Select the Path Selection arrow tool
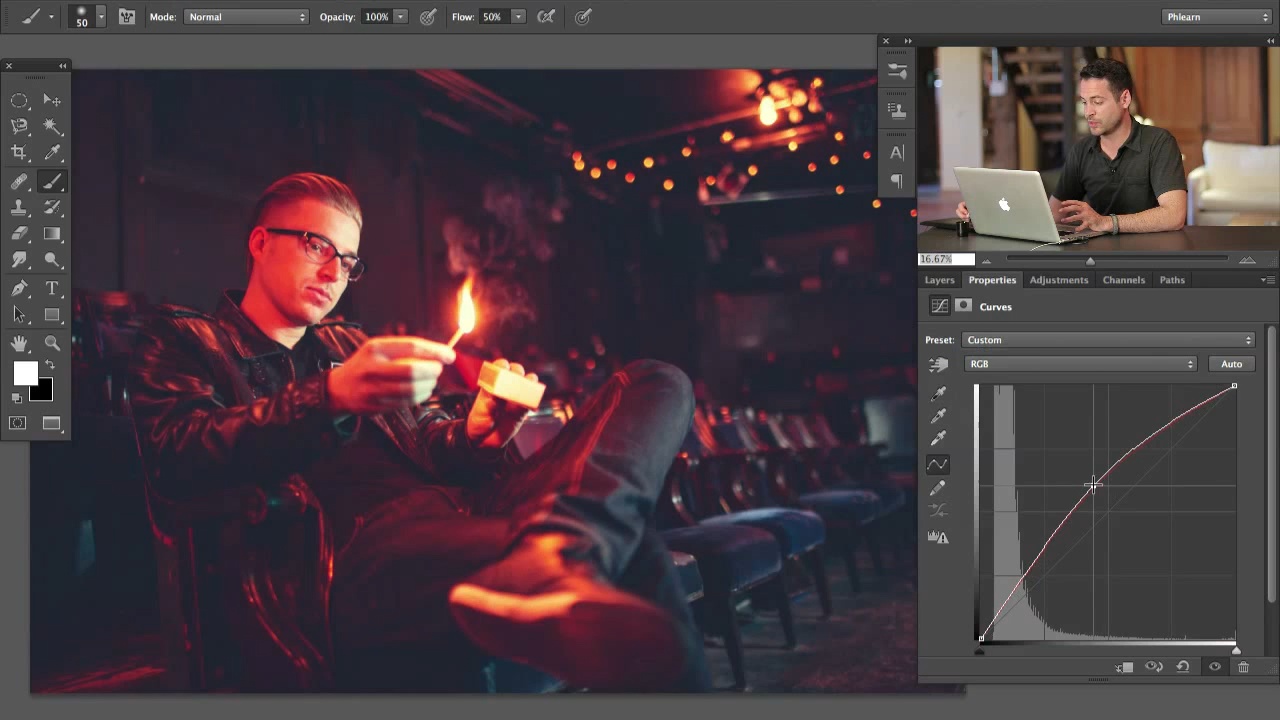 19,315
